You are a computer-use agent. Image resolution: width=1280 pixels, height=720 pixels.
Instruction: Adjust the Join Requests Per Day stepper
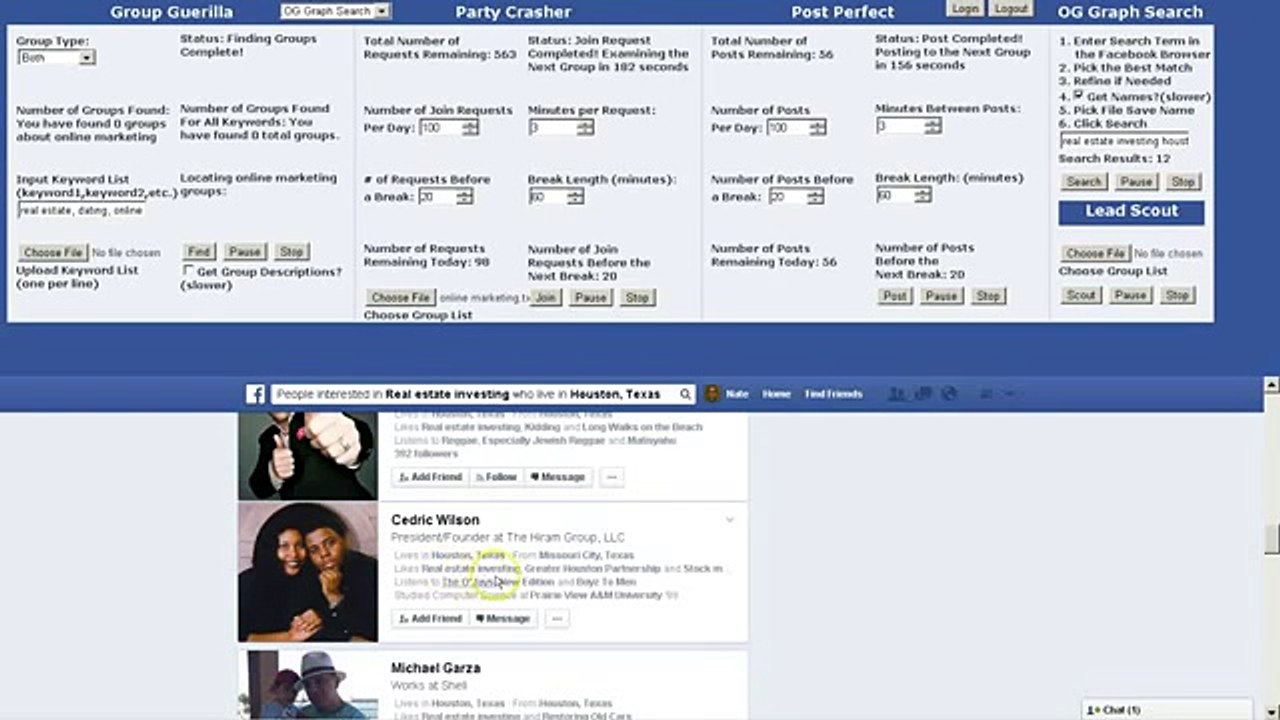tap(470, 128)
